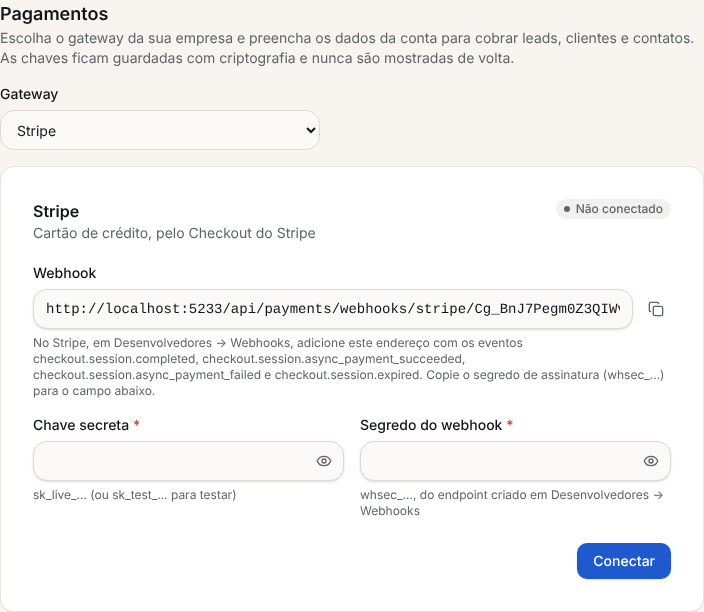Click 'As chaves ficam guardadas com criptografia' text
Viewport: 704px width, 612px height.
(257, 58)
